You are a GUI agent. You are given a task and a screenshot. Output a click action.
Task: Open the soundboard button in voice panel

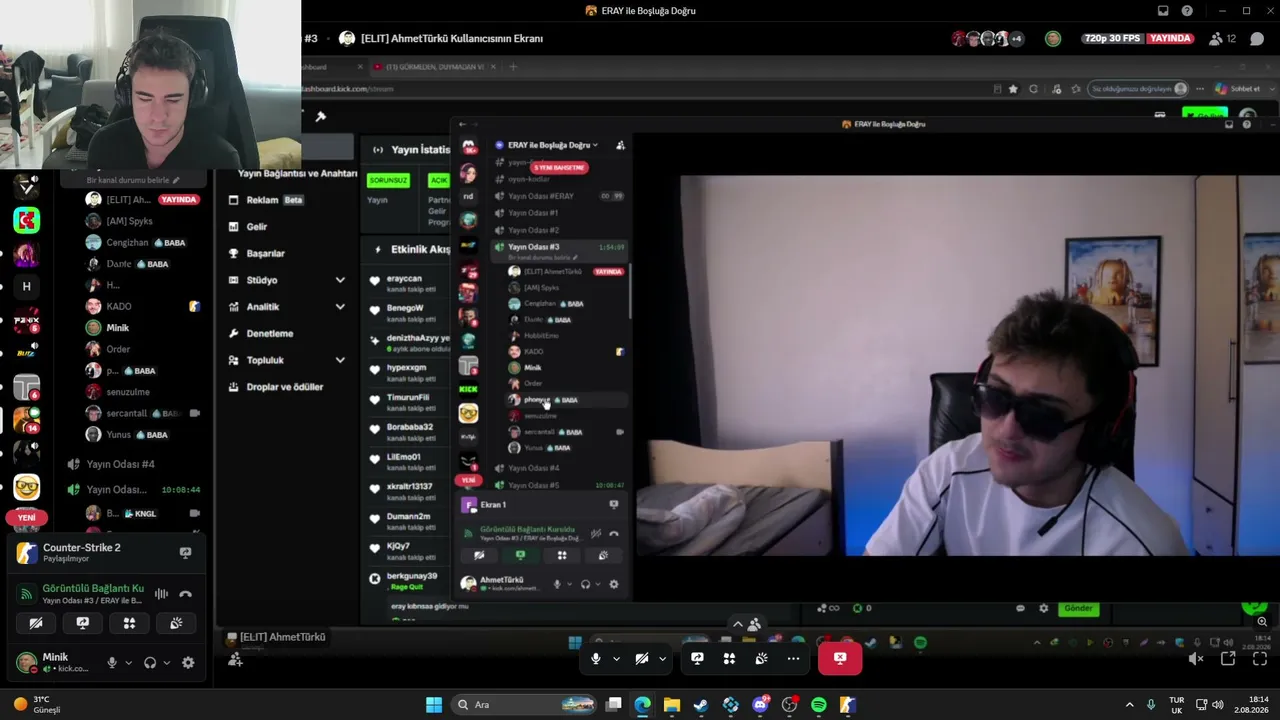coord(176,623)
